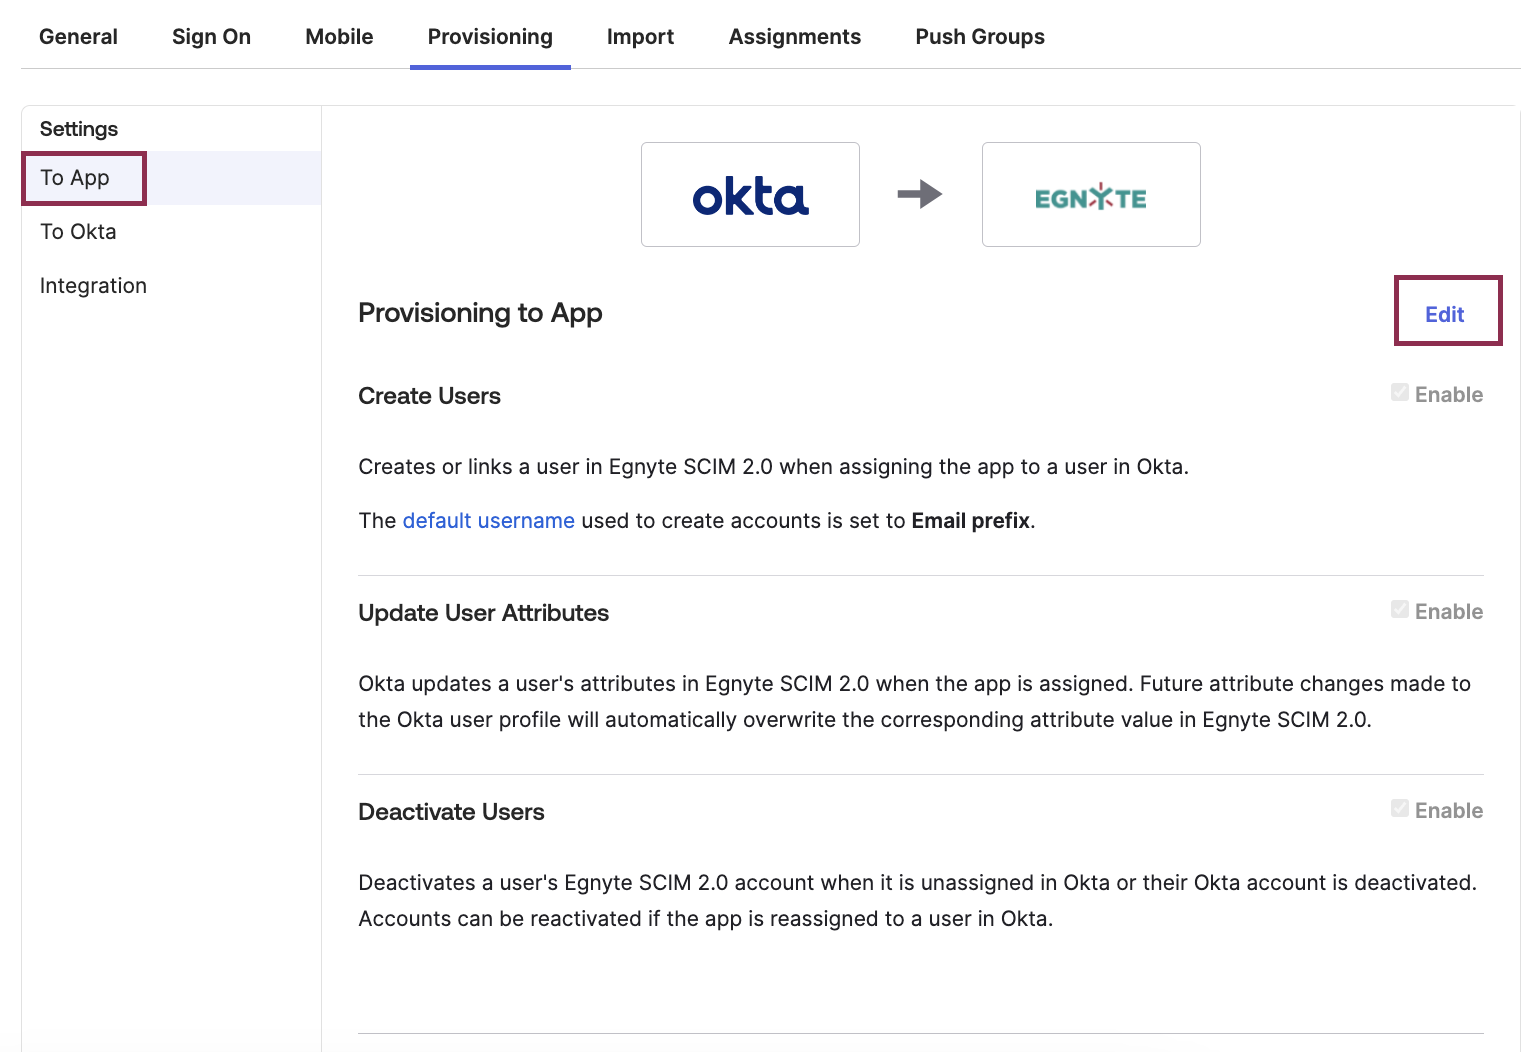This screenshot has height=1052, width=1534.
Task: Click the arrow between Okta and Egnyte
Action: tap(921, 195)
